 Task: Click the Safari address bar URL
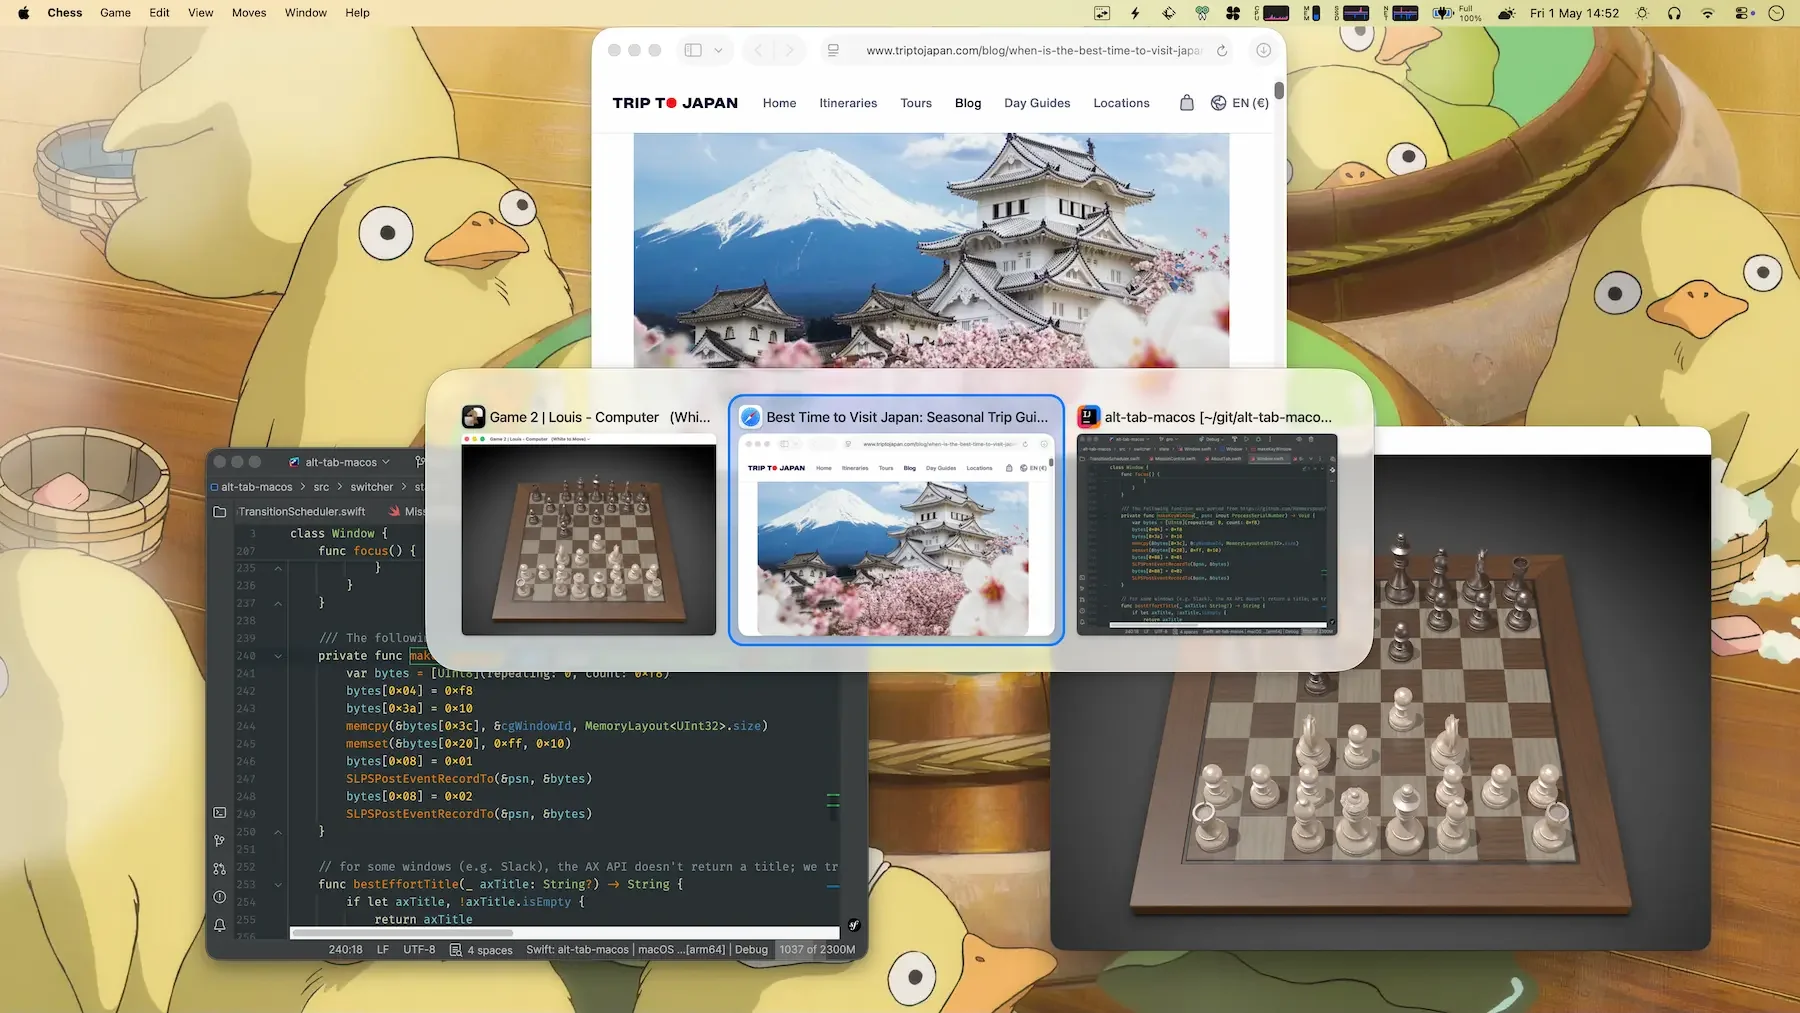[1033, 50]
